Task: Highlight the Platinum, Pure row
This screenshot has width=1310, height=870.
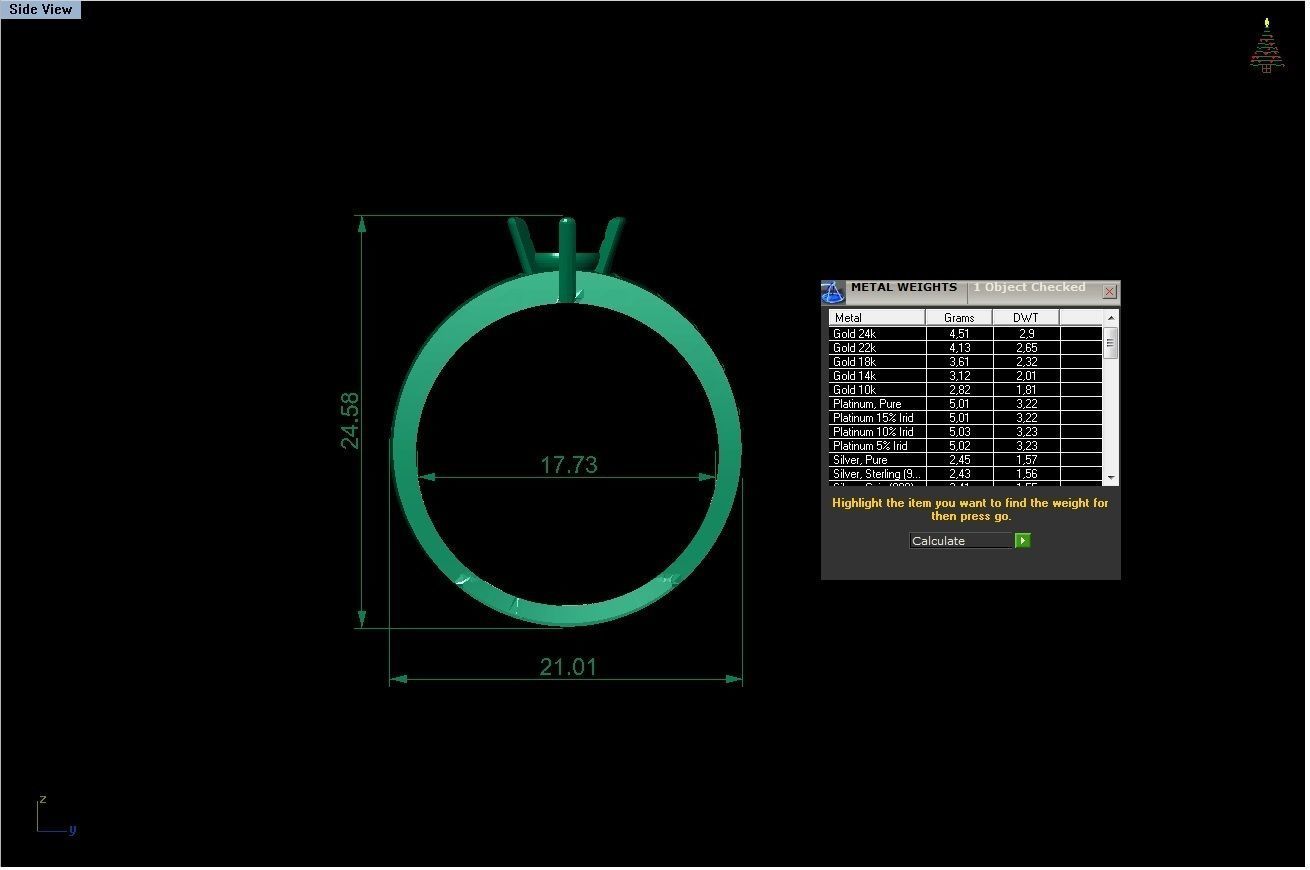Action: click(x=965, y=404)
